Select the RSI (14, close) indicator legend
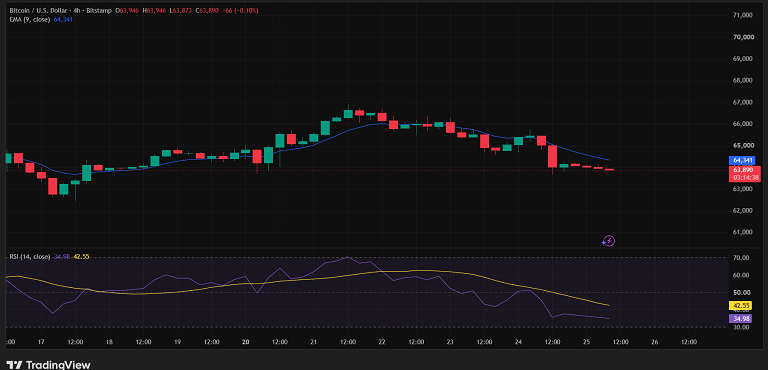This screenshot has height=370, width=768. click(x=30, y=256)
